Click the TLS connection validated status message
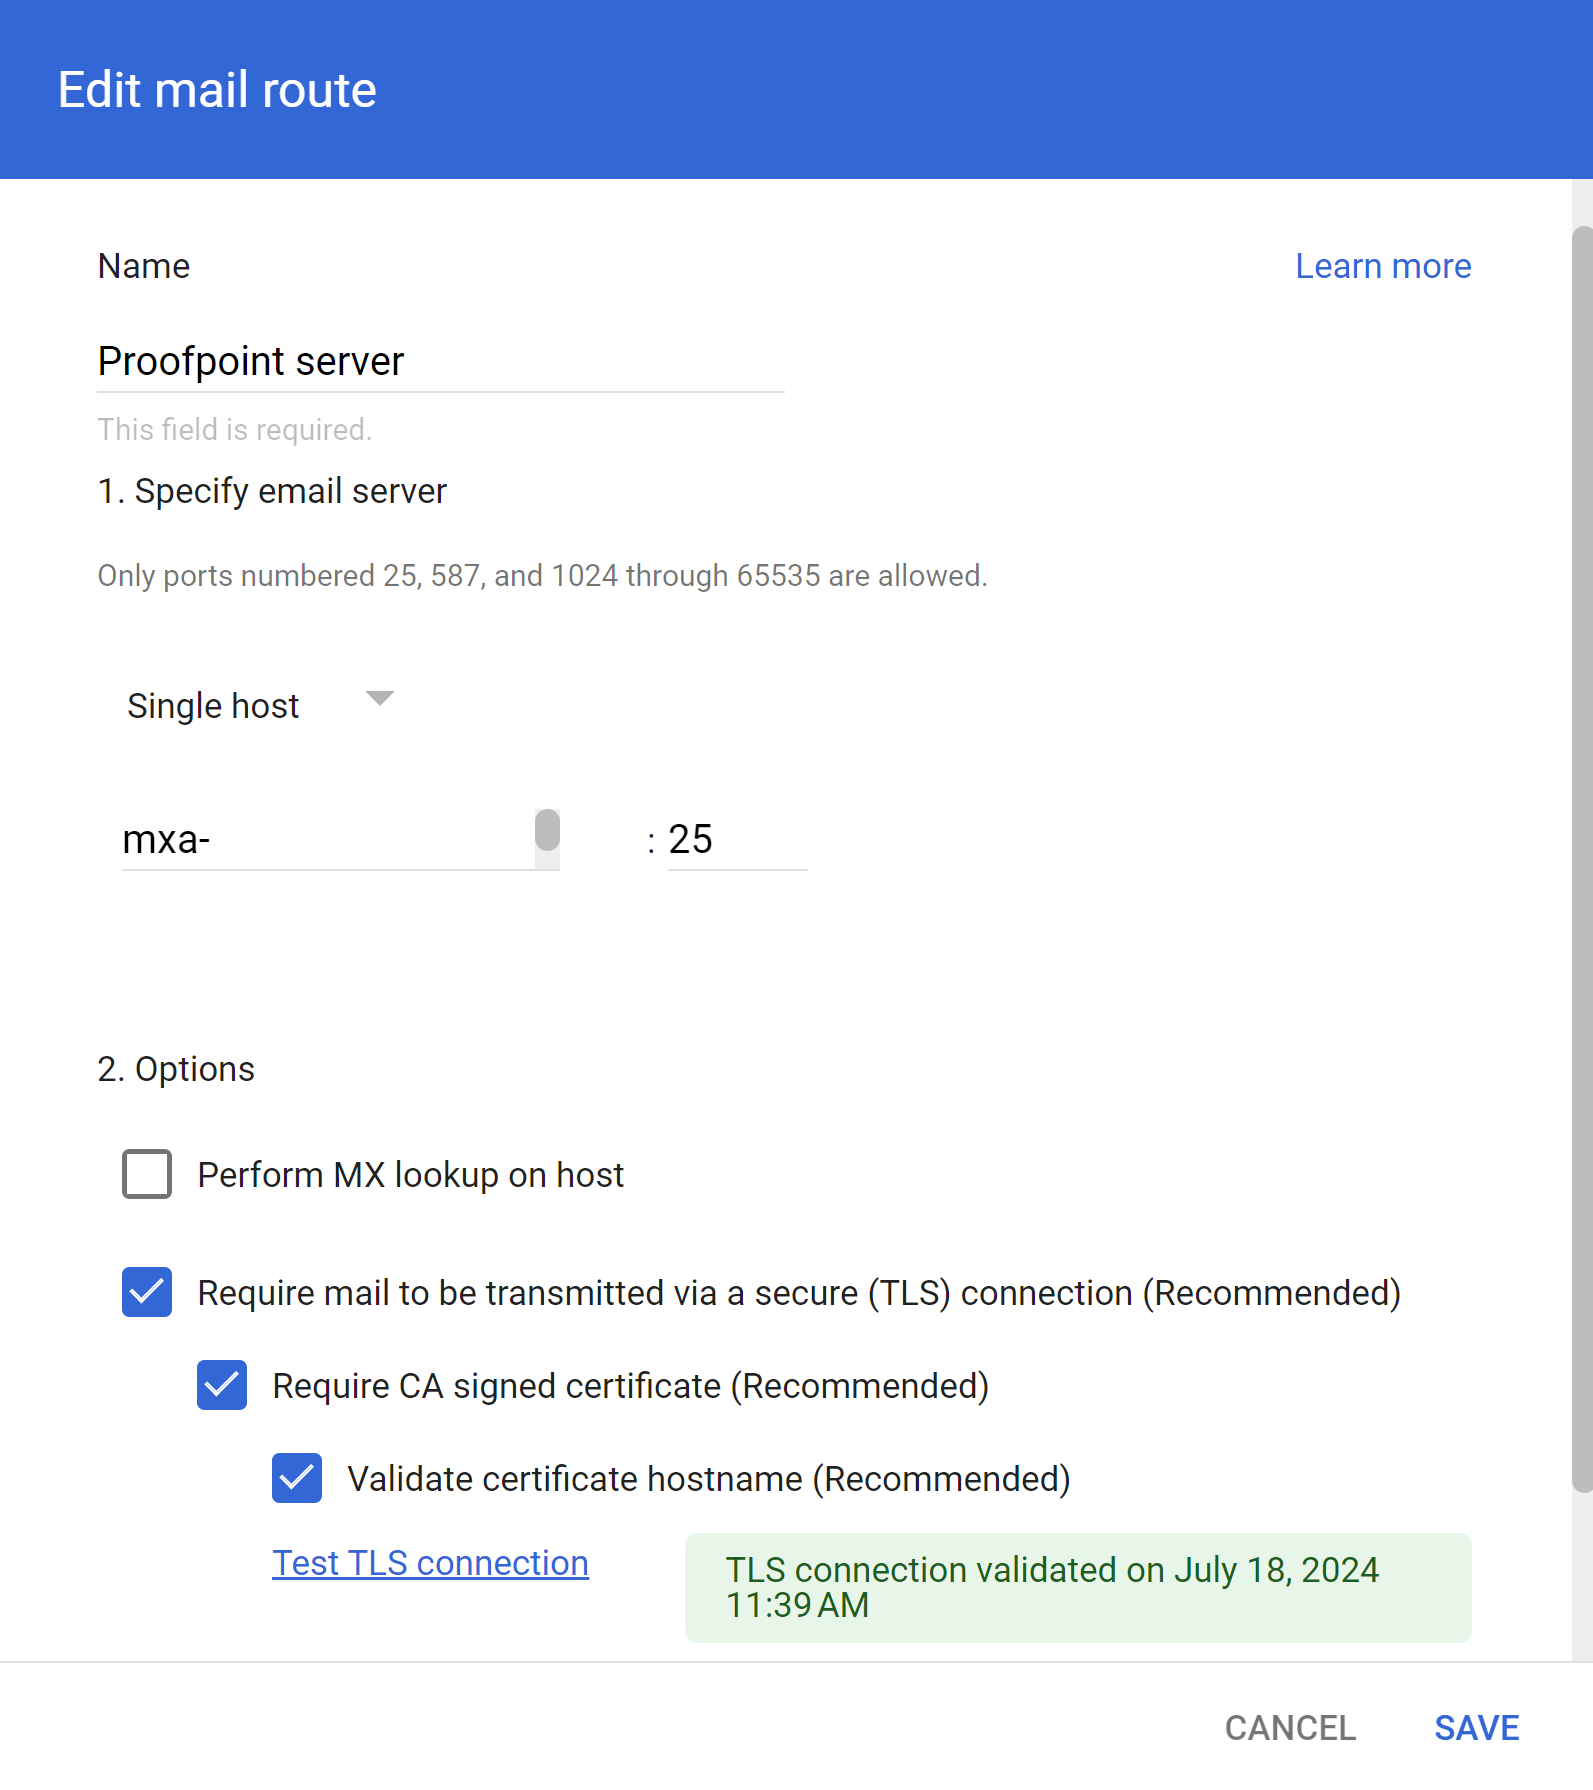Screen dimensions: 1593x1790 click(1077, 1587)
